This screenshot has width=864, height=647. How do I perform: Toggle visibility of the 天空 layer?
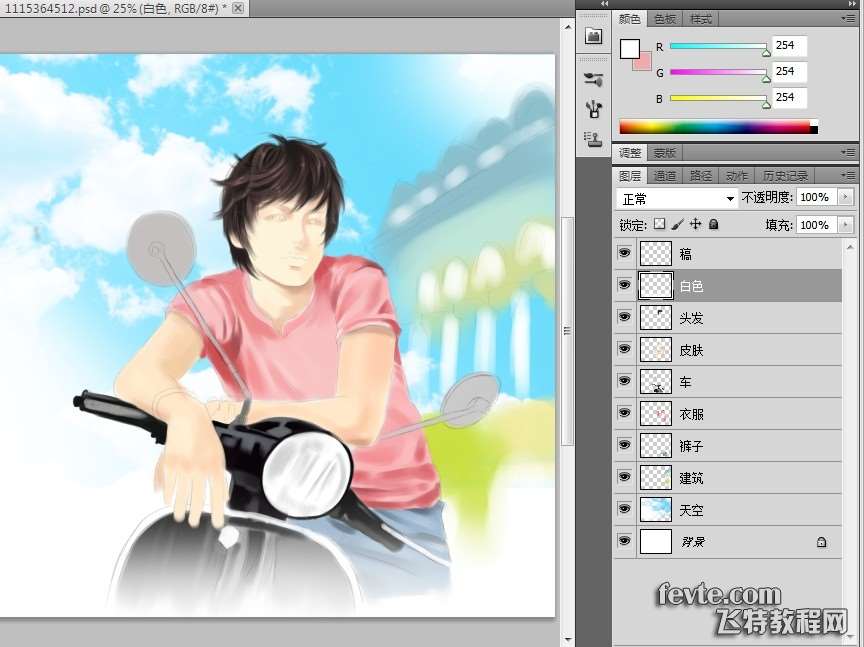coord(625,510)
